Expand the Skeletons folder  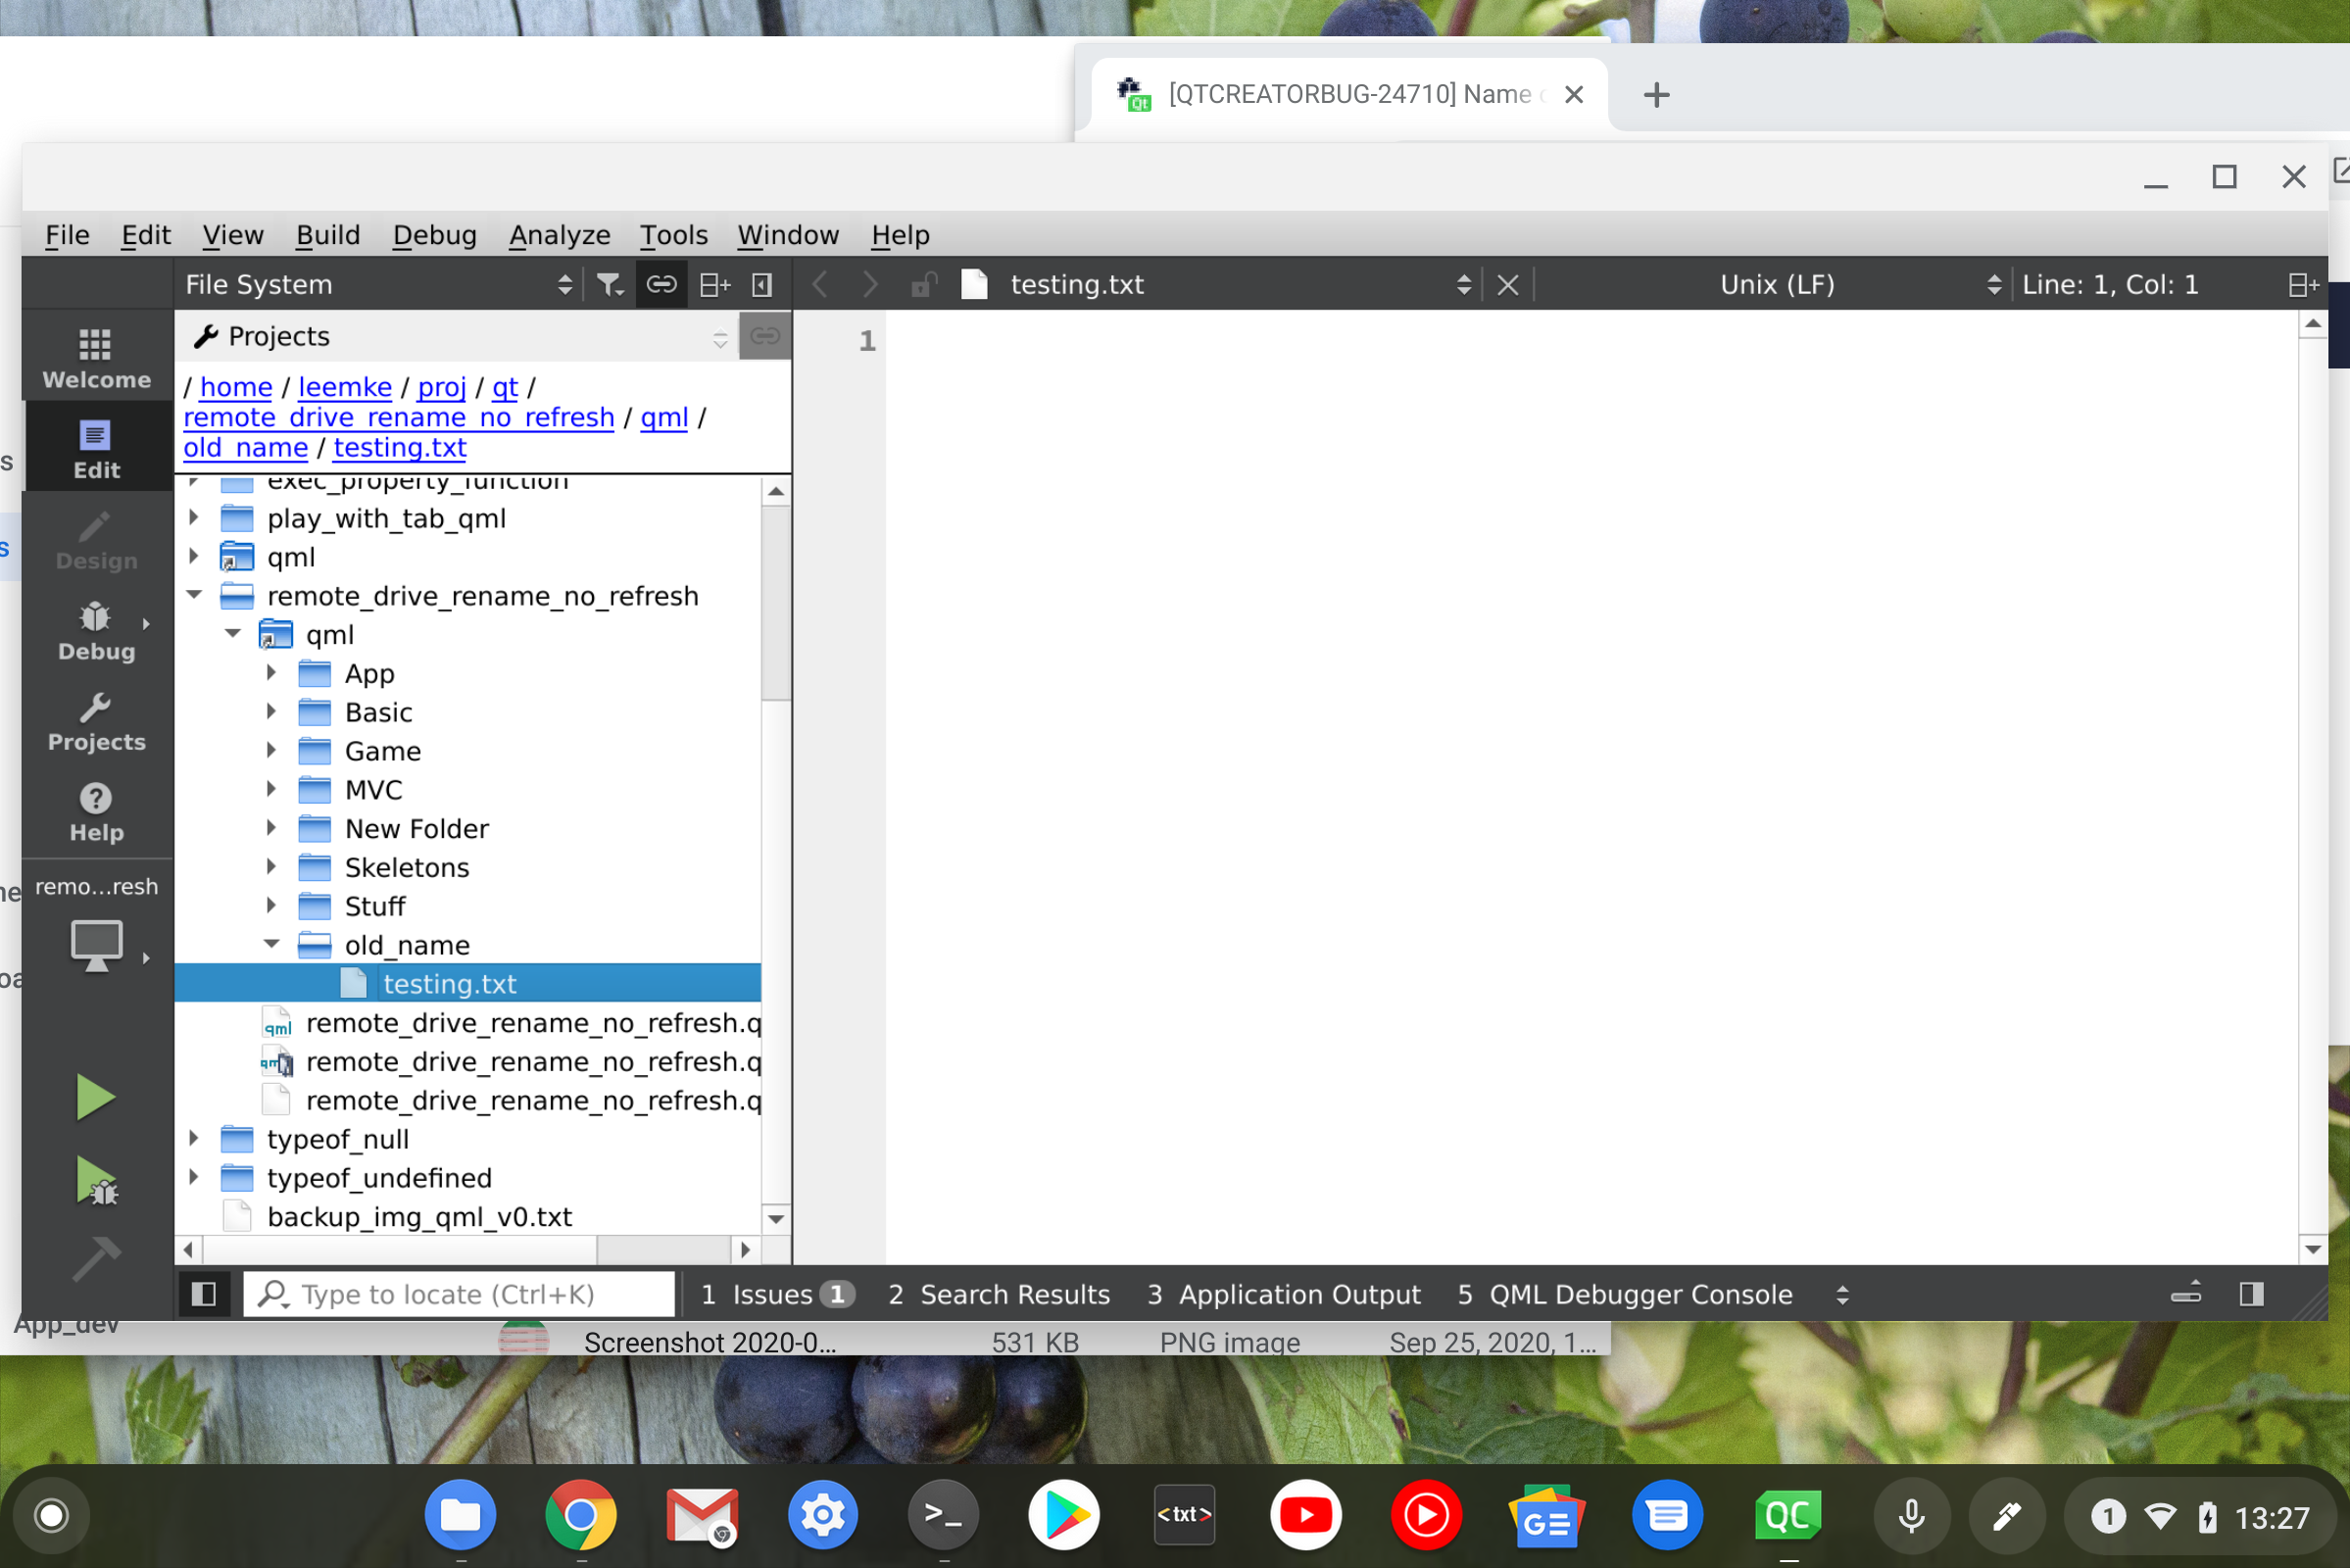pyautogui.click(x=271, y=867)
